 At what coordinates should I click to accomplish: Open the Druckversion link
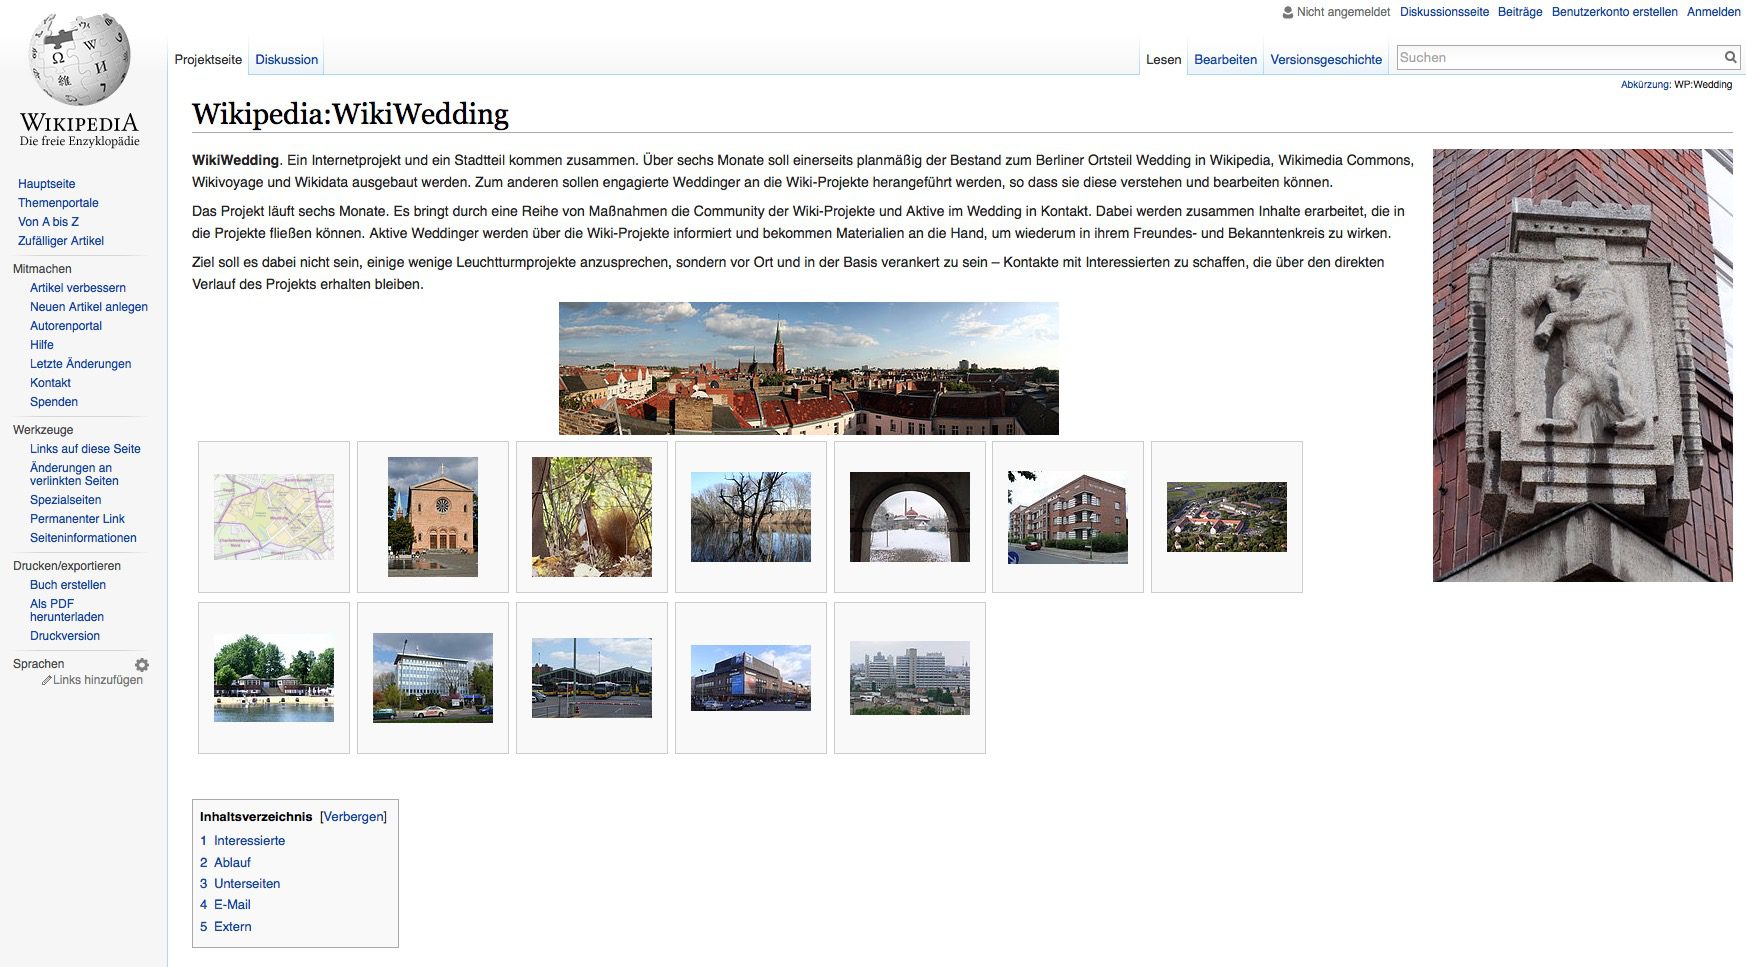point(65,636)
